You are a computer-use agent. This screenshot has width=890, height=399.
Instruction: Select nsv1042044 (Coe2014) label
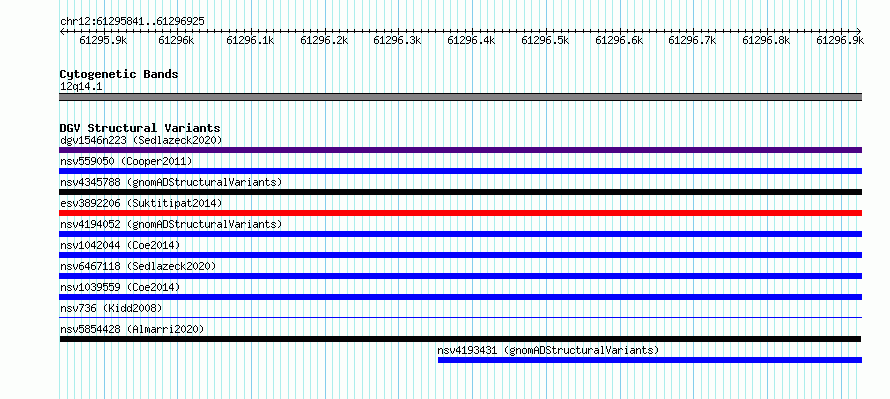(120, 245)
